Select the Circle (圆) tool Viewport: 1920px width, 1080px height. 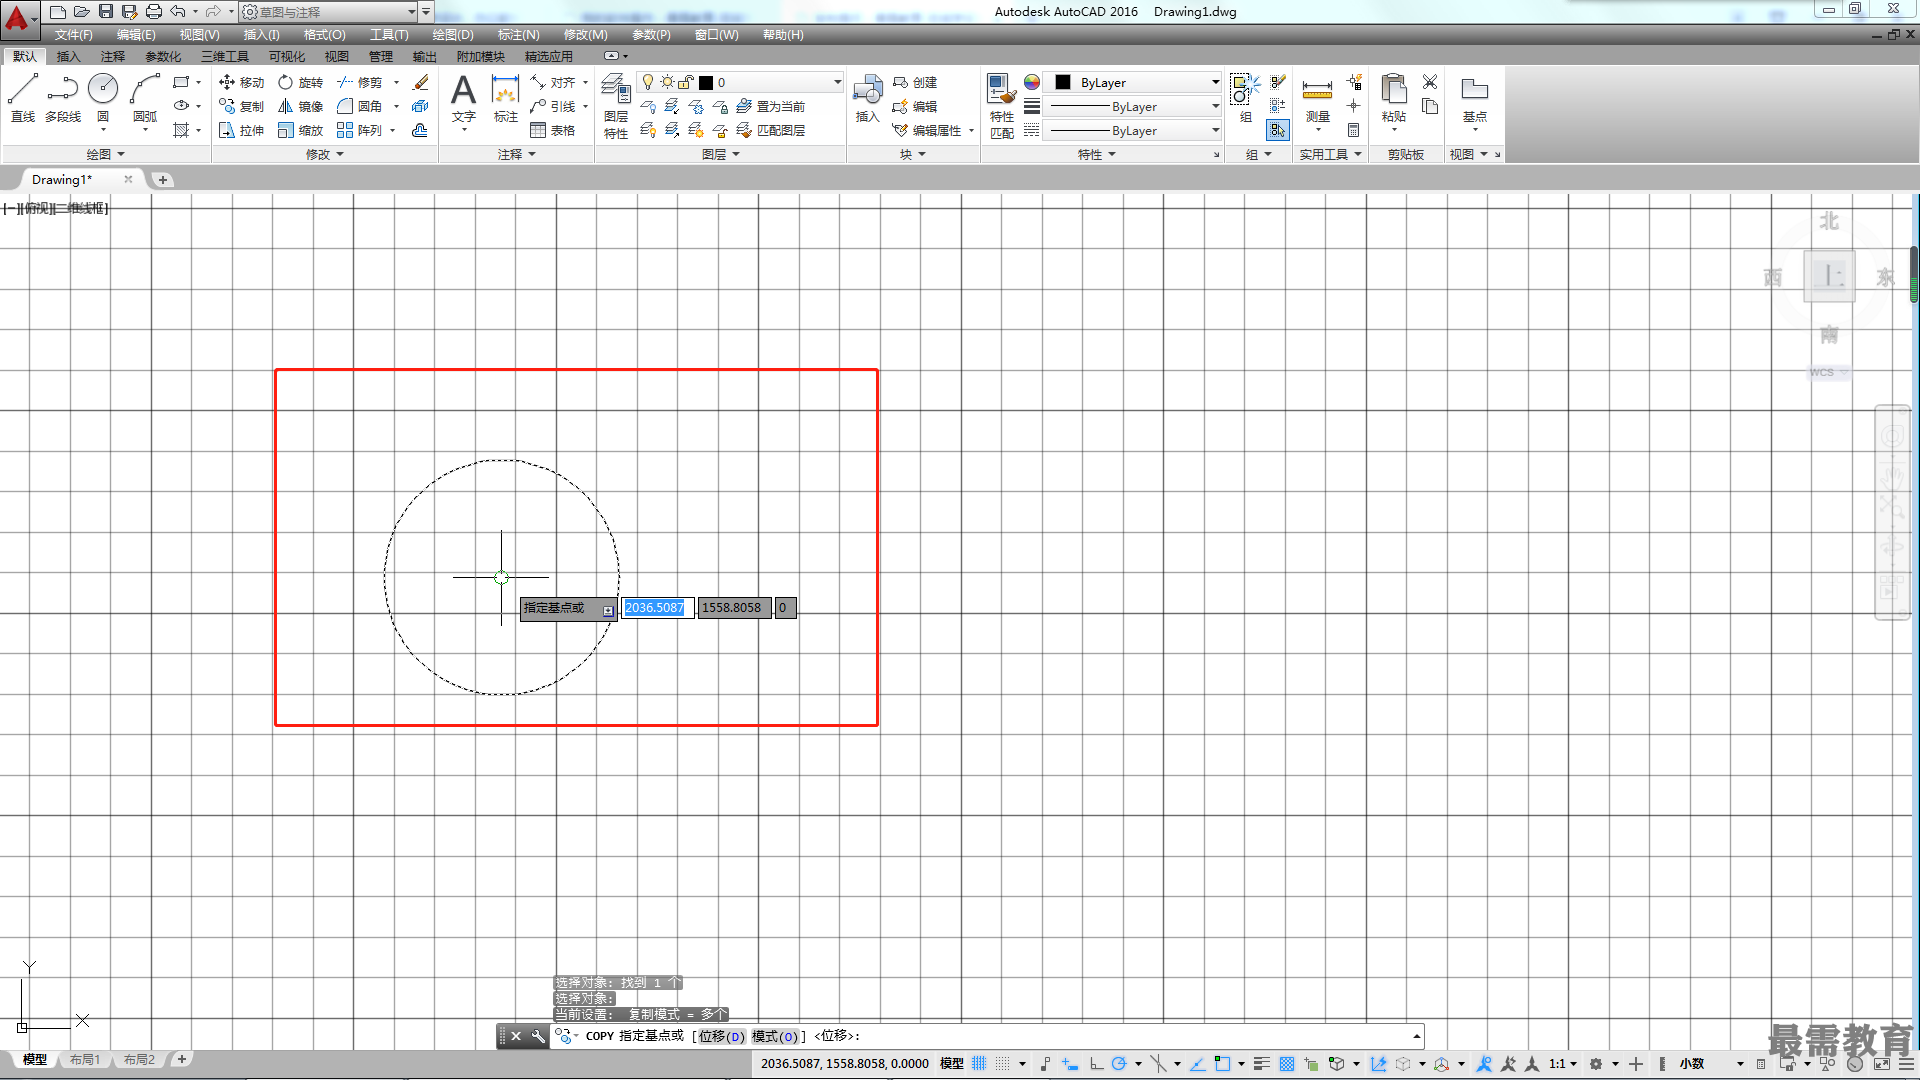103,98
